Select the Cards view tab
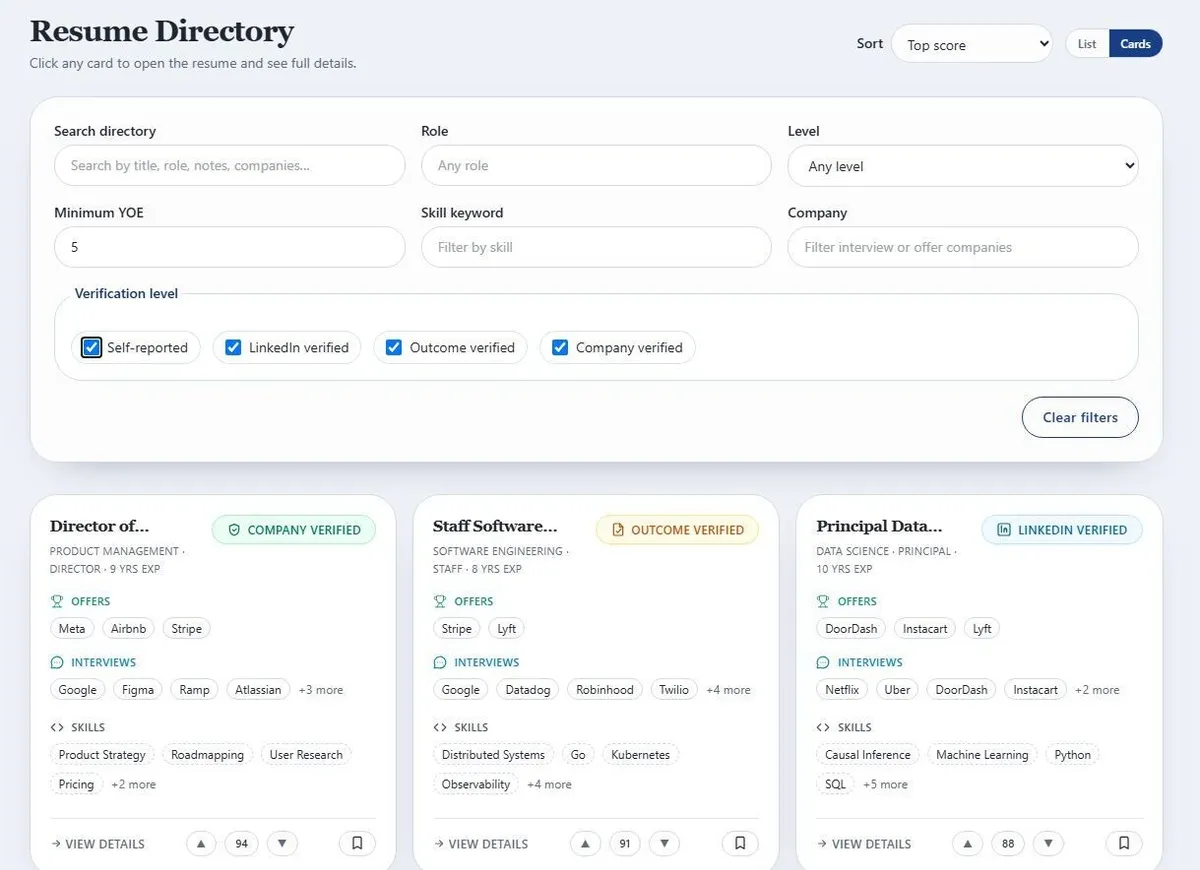This screenshot has height=870, width=1200. pos(1135,44)
